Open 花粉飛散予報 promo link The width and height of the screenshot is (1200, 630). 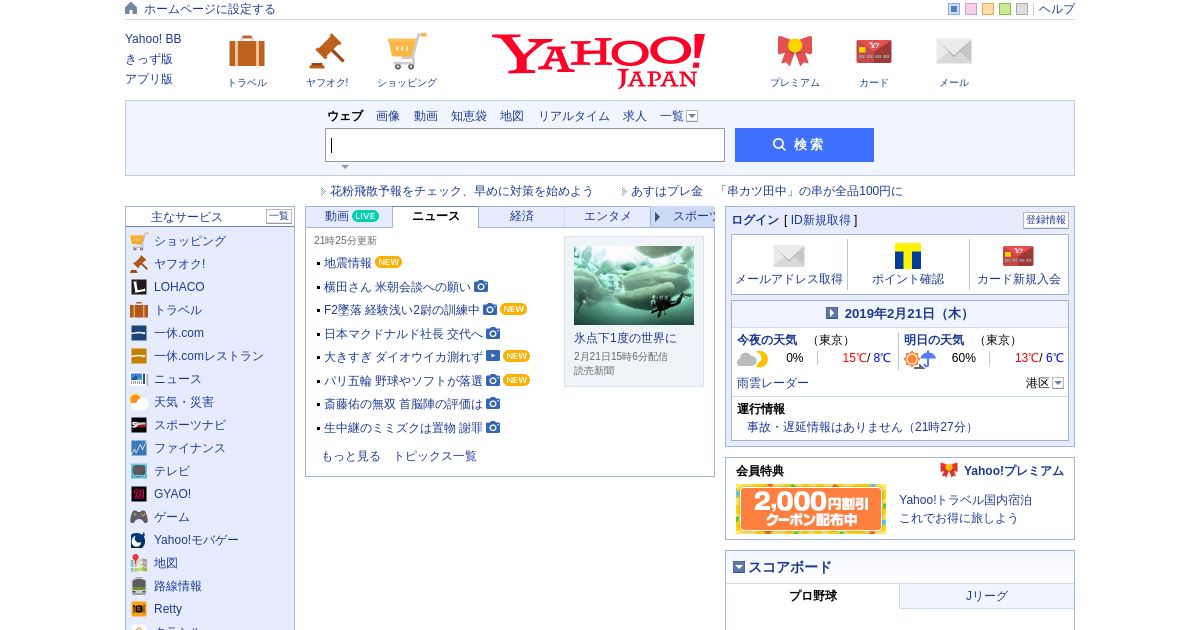[x=462, y=191]
